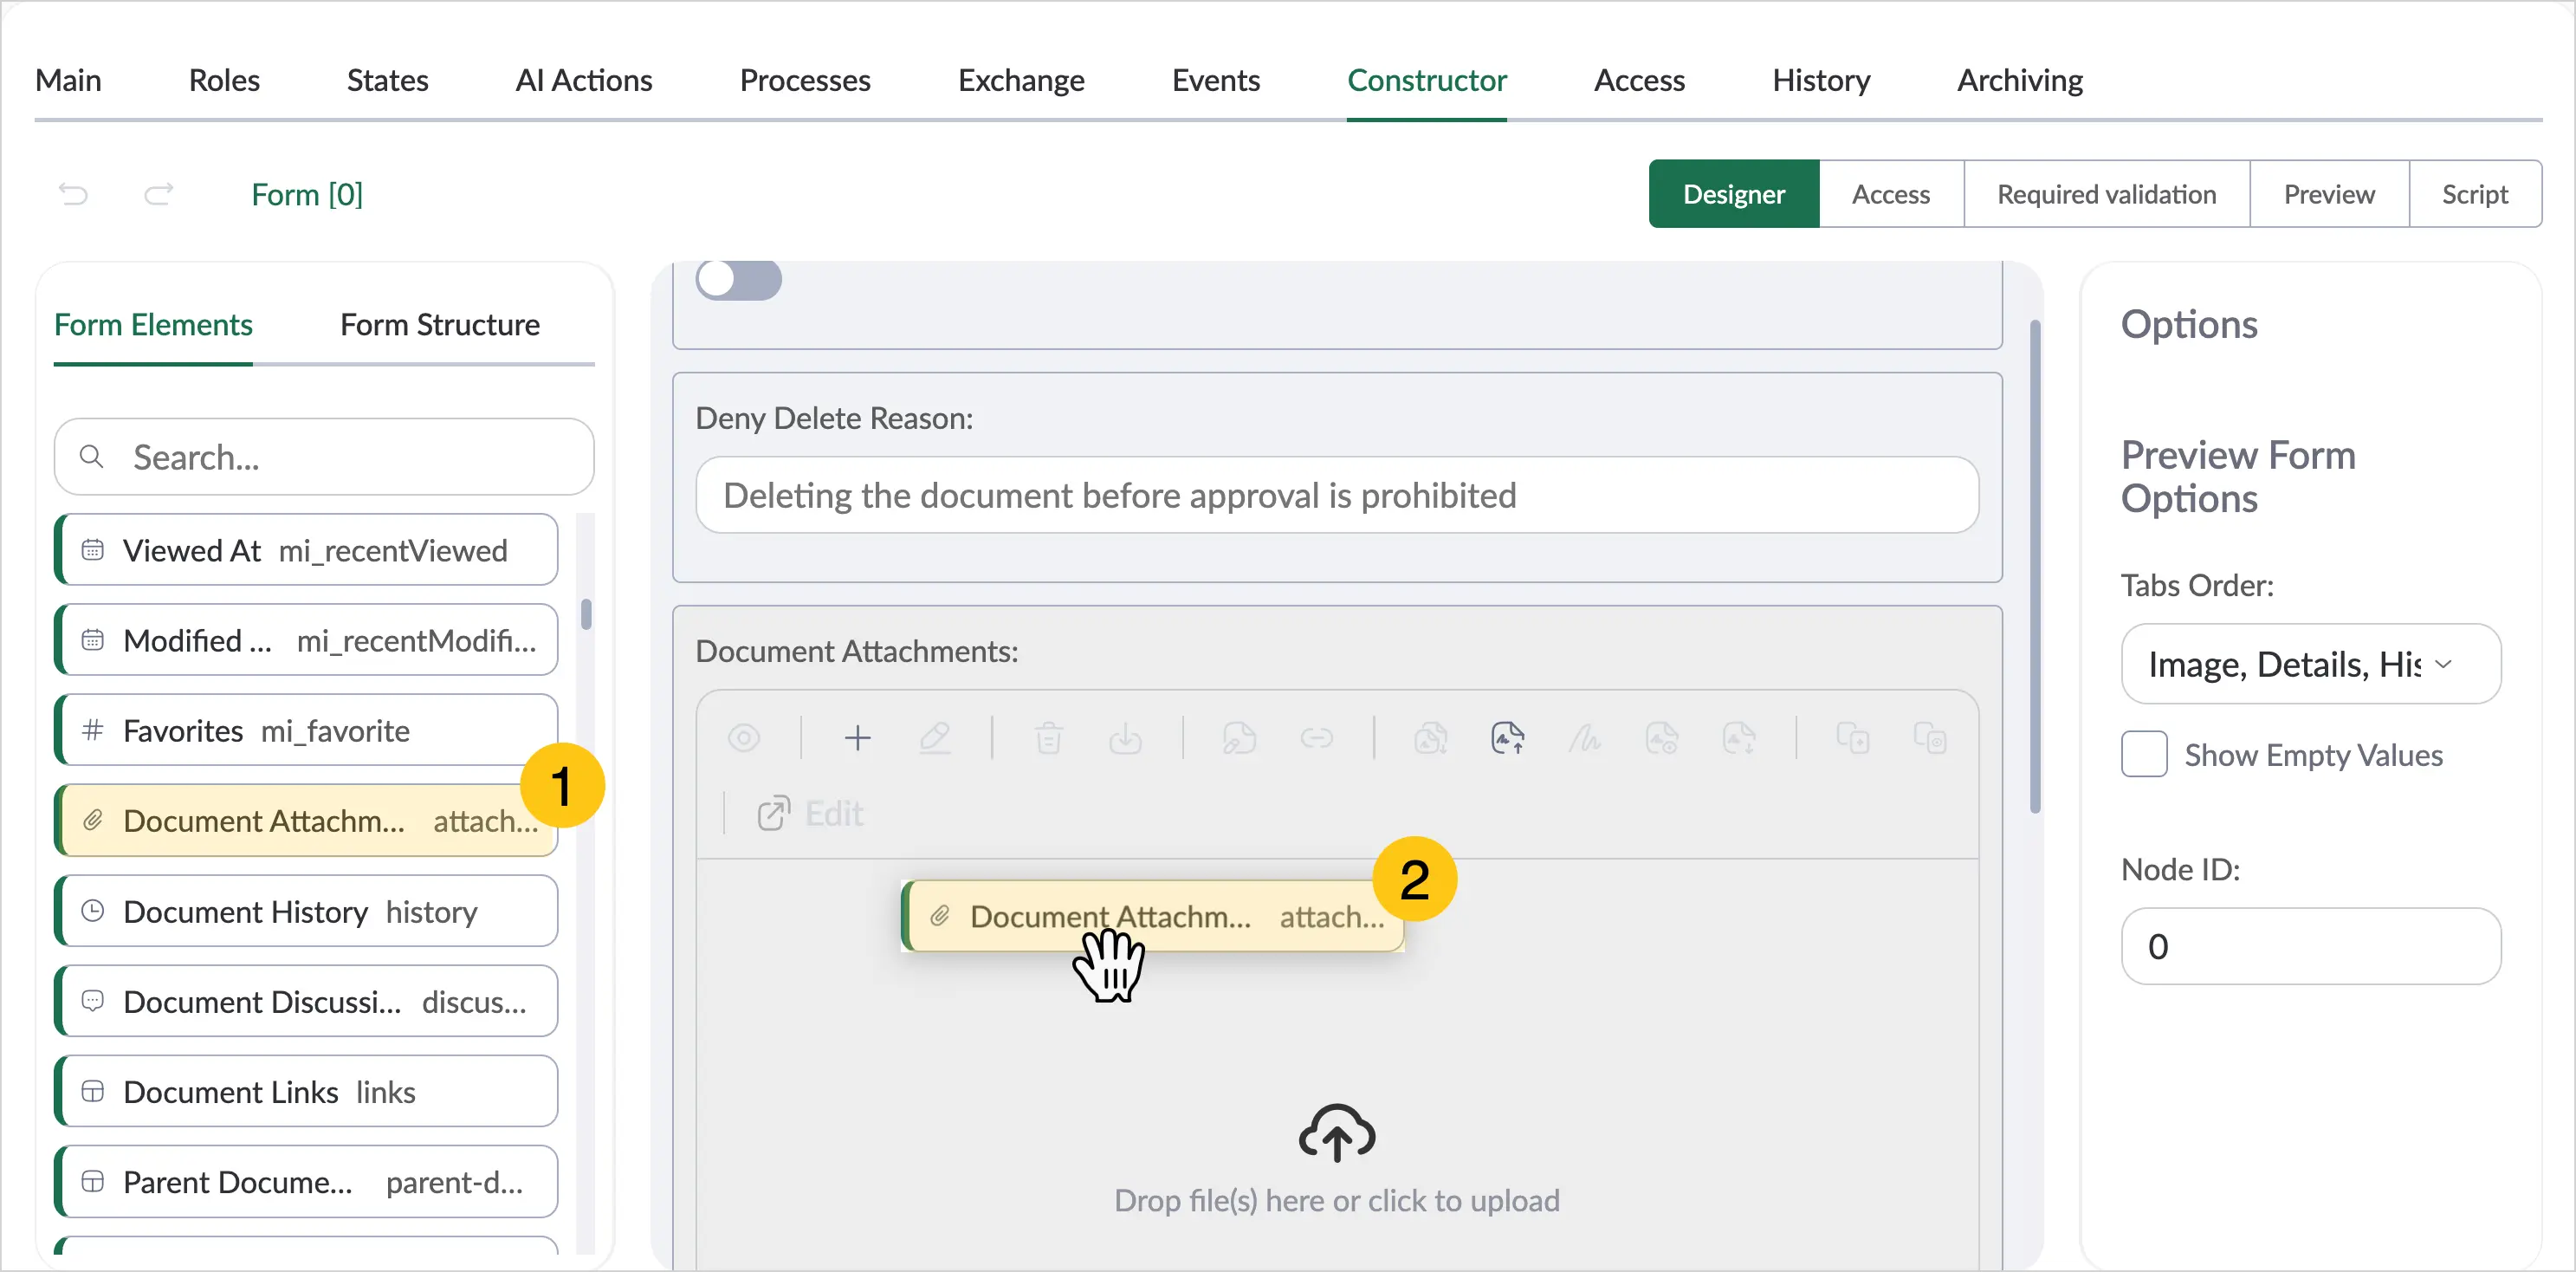Open the Archiving tab

(x=2020, y=80)
